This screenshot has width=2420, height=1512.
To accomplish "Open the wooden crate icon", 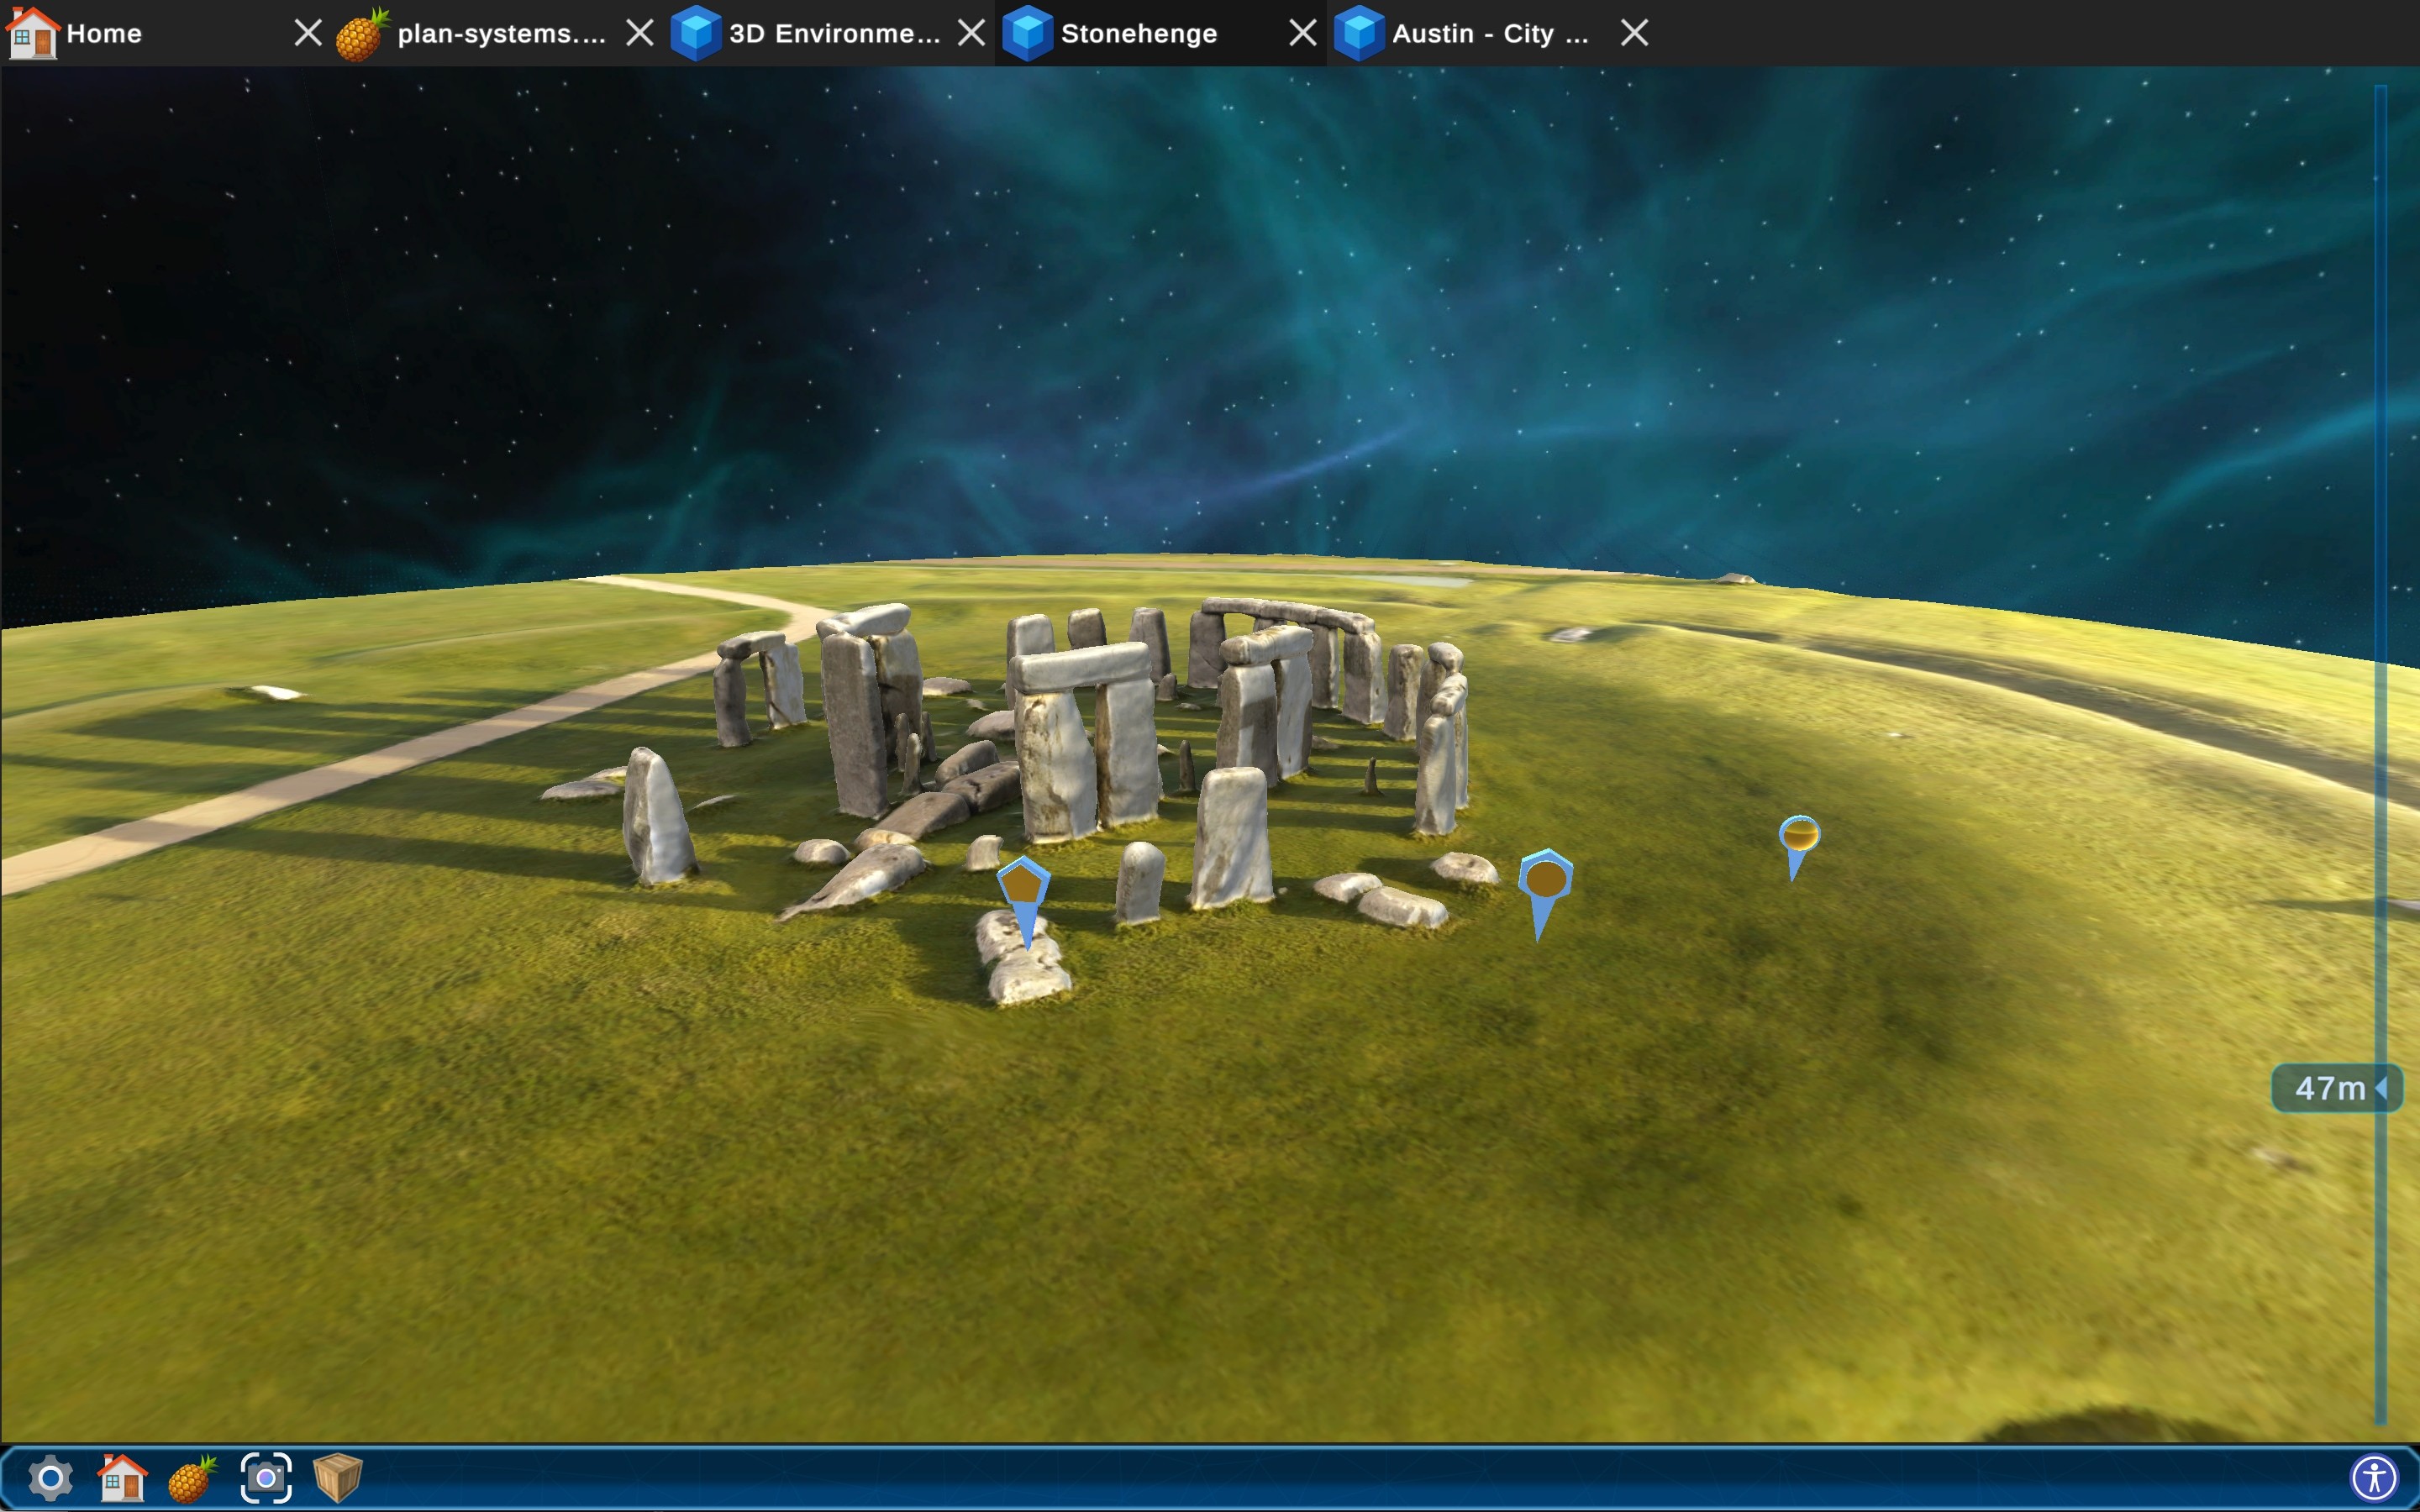I will pos(337,1477).
